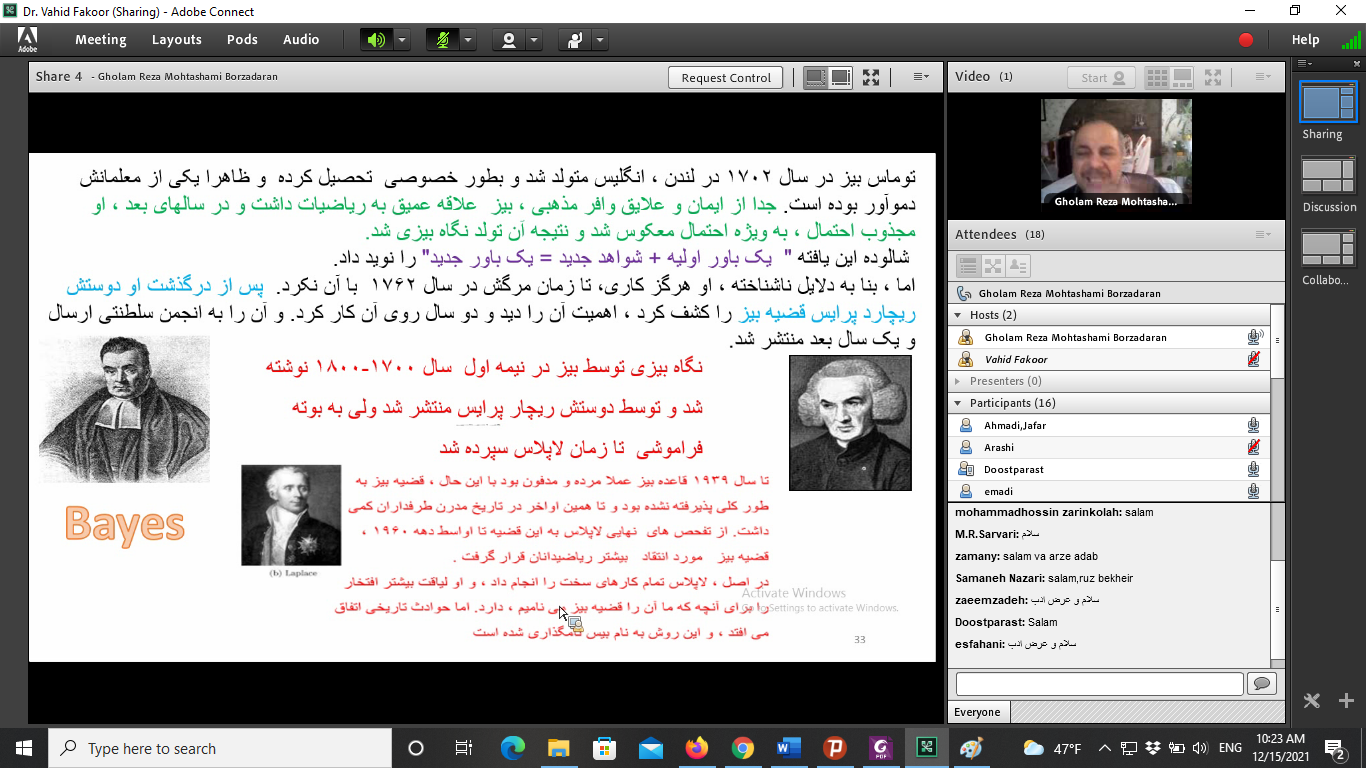Mute the green speaker icon in toolbar
Image resolution: width=1366 pixels, height=768 pixels.
(379, 39)
